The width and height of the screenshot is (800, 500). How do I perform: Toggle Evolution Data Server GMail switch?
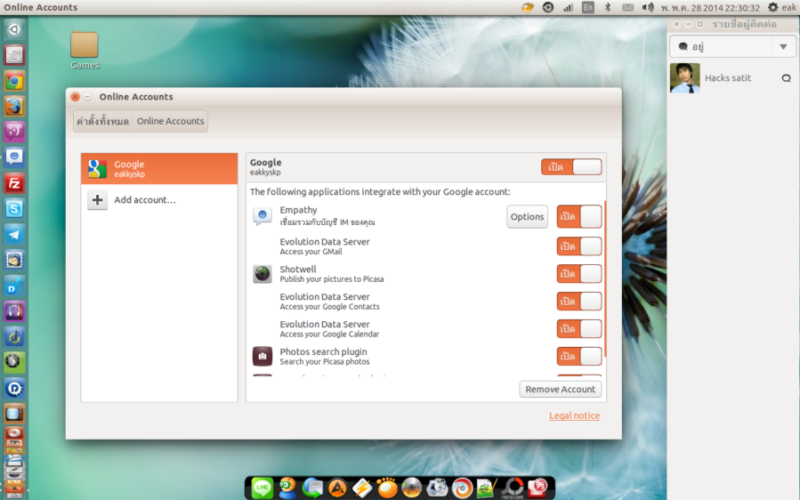579,246
